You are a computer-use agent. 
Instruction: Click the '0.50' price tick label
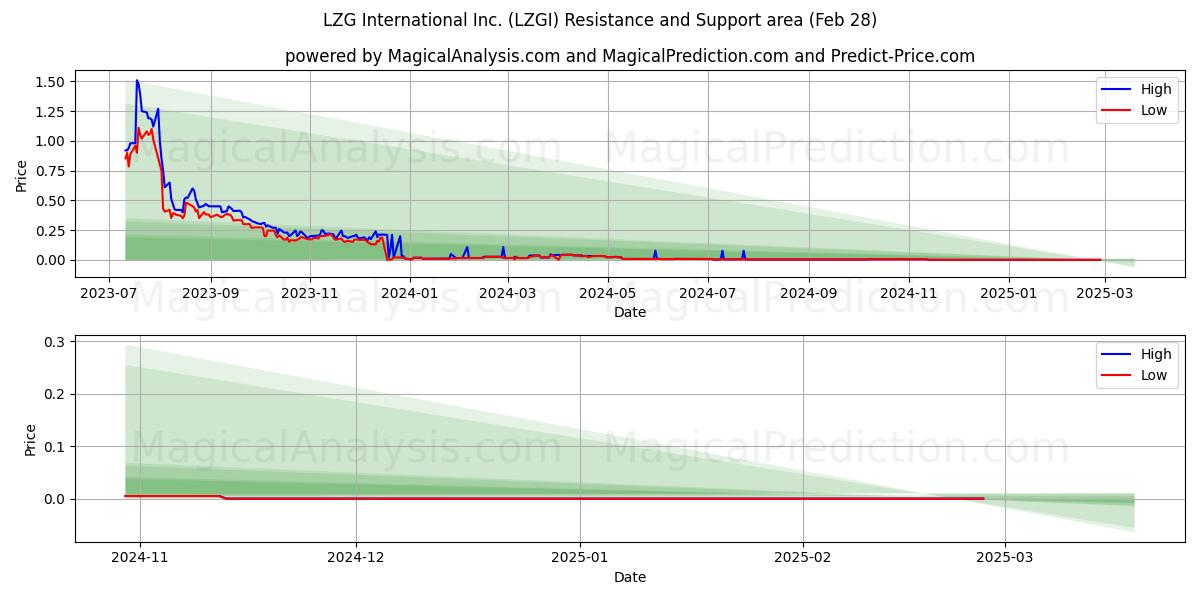pos(50,201)
